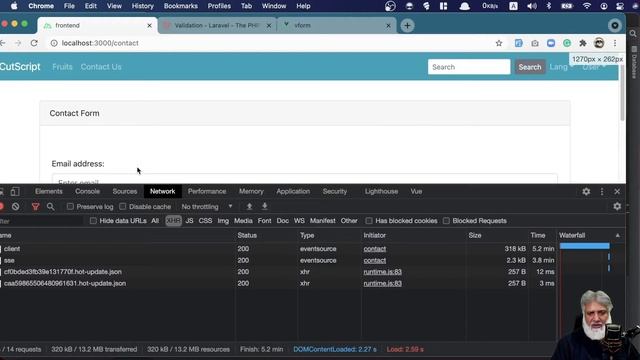This screenshot has height=360, width=640.
Task: Toggle the All request type filter
Action: point(155,221)
